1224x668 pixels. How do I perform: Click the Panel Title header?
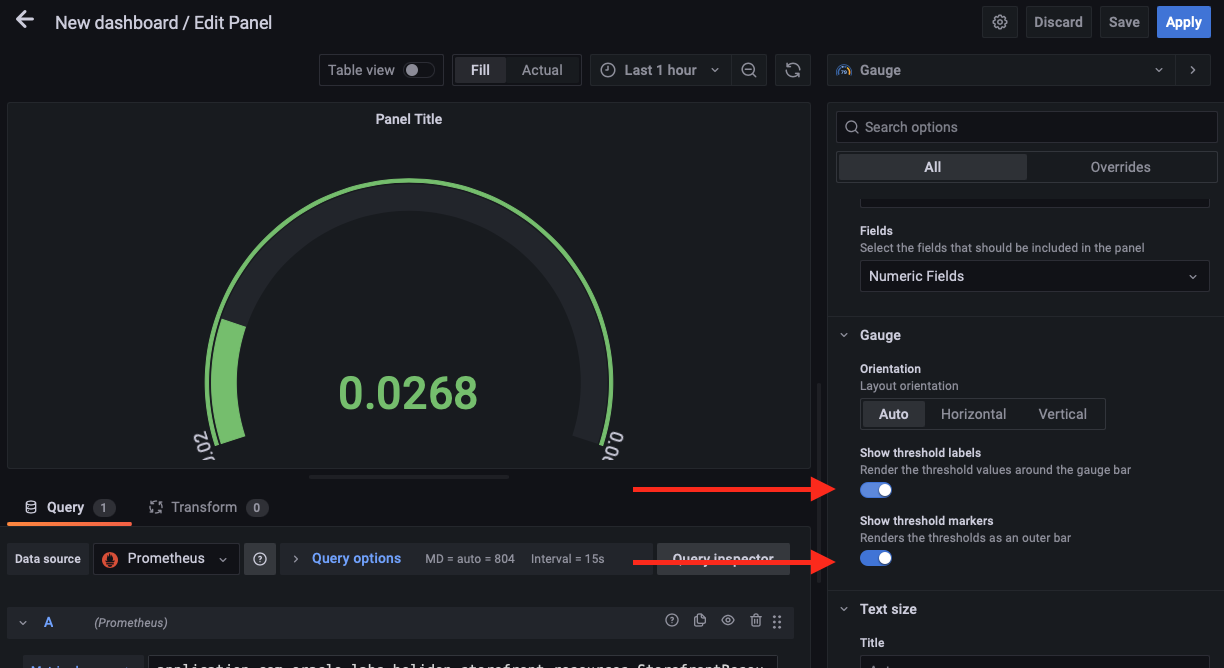click(x=409, y=119)
